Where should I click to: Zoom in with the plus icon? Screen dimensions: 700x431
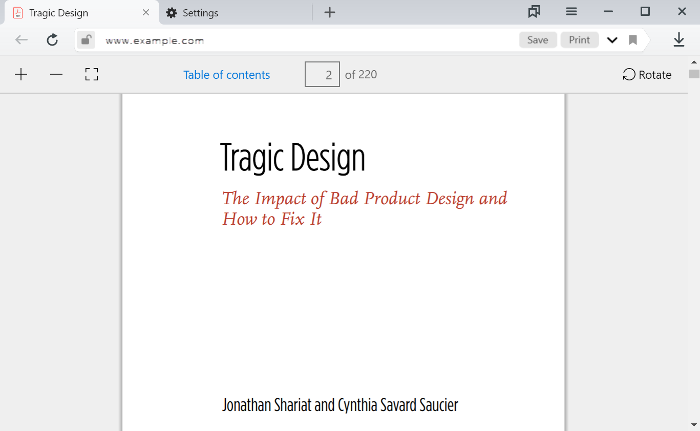(21, 74)
